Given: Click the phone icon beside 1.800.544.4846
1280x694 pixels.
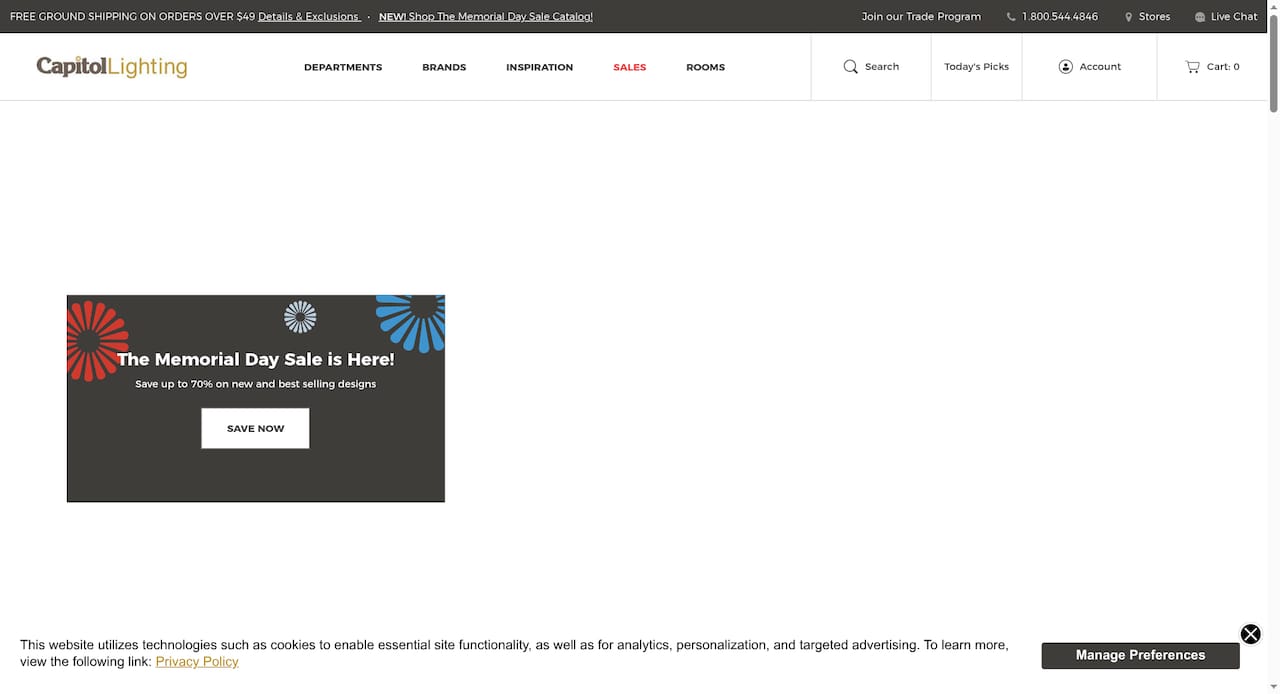Looking at the screenshot, I should (x=1011, y=17).
